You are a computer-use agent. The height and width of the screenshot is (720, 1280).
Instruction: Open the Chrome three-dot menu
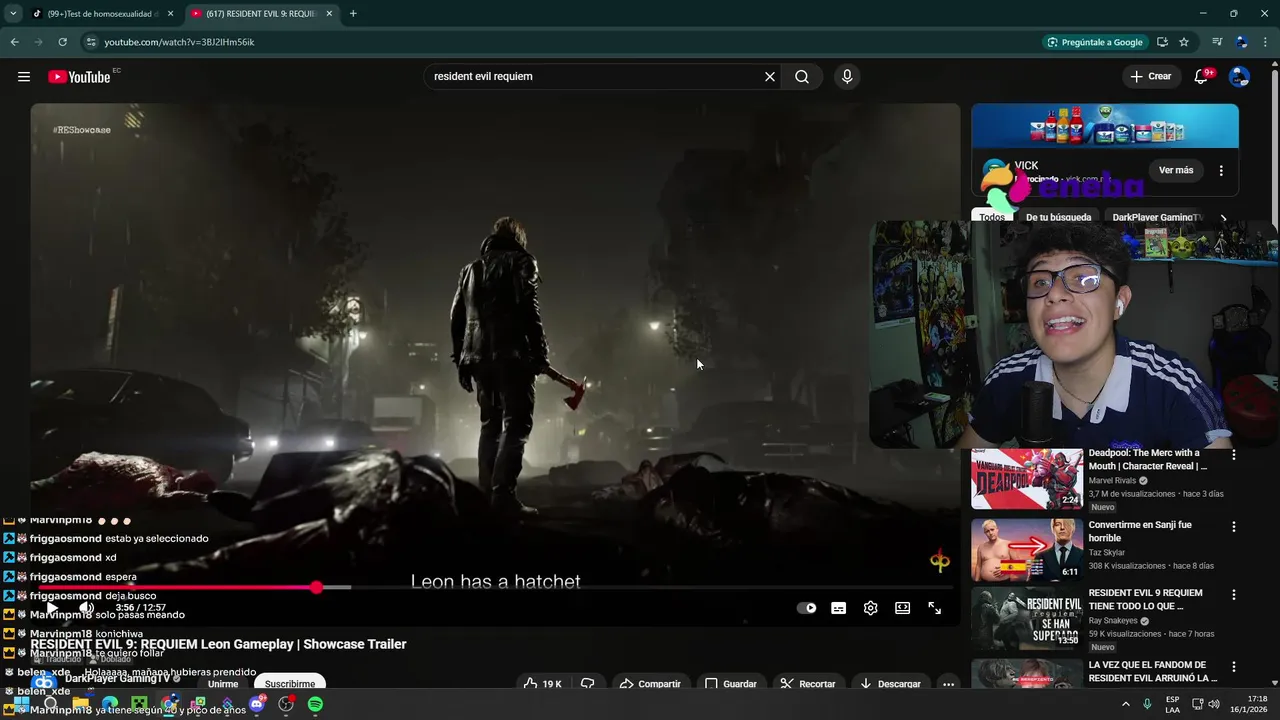coord(1265,42)
